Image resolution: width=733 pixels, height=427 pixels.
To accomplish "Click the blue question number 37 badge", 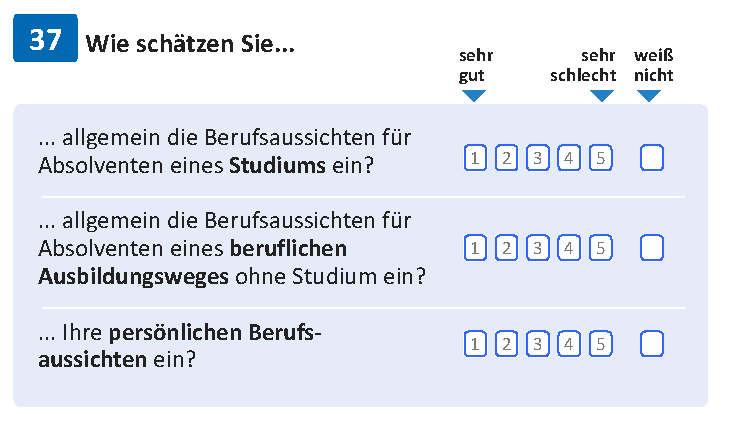I will 45,38.
